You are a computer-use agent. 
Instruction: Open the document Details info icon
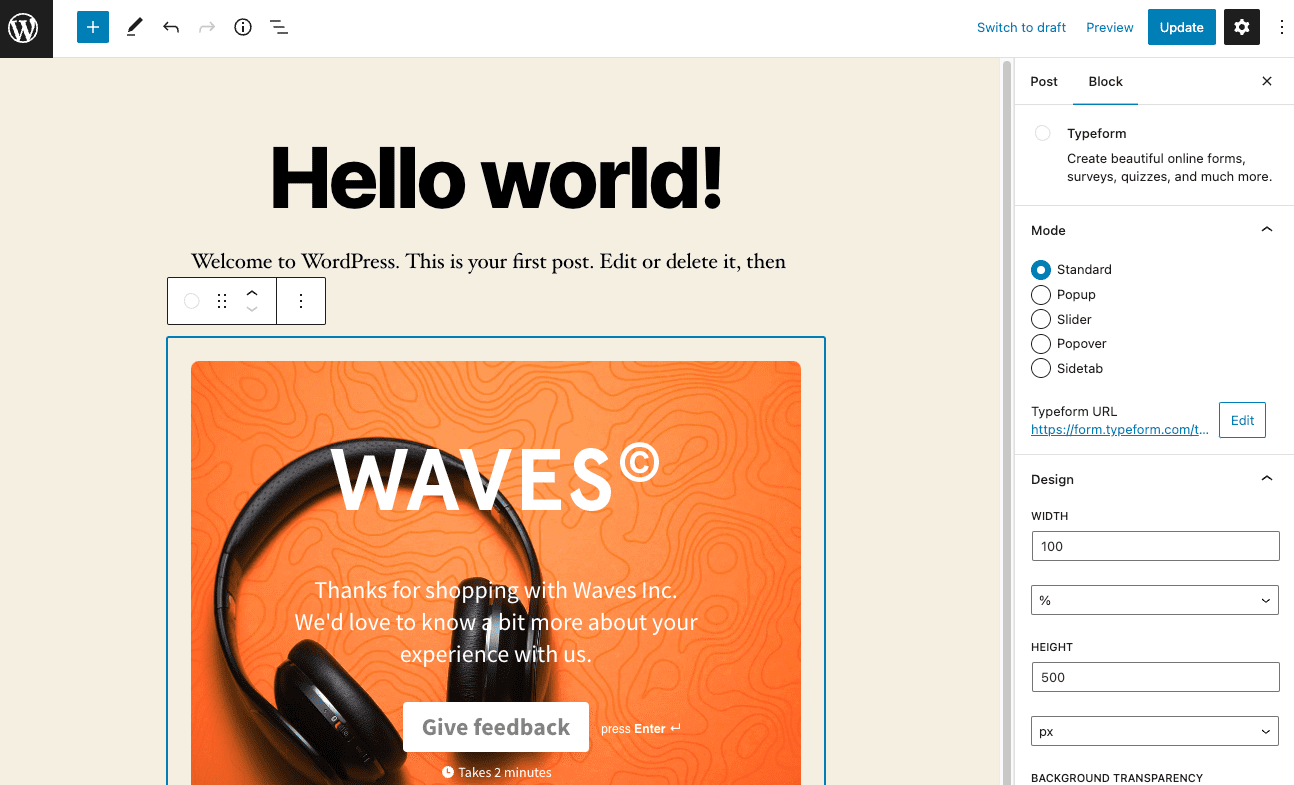243,28
